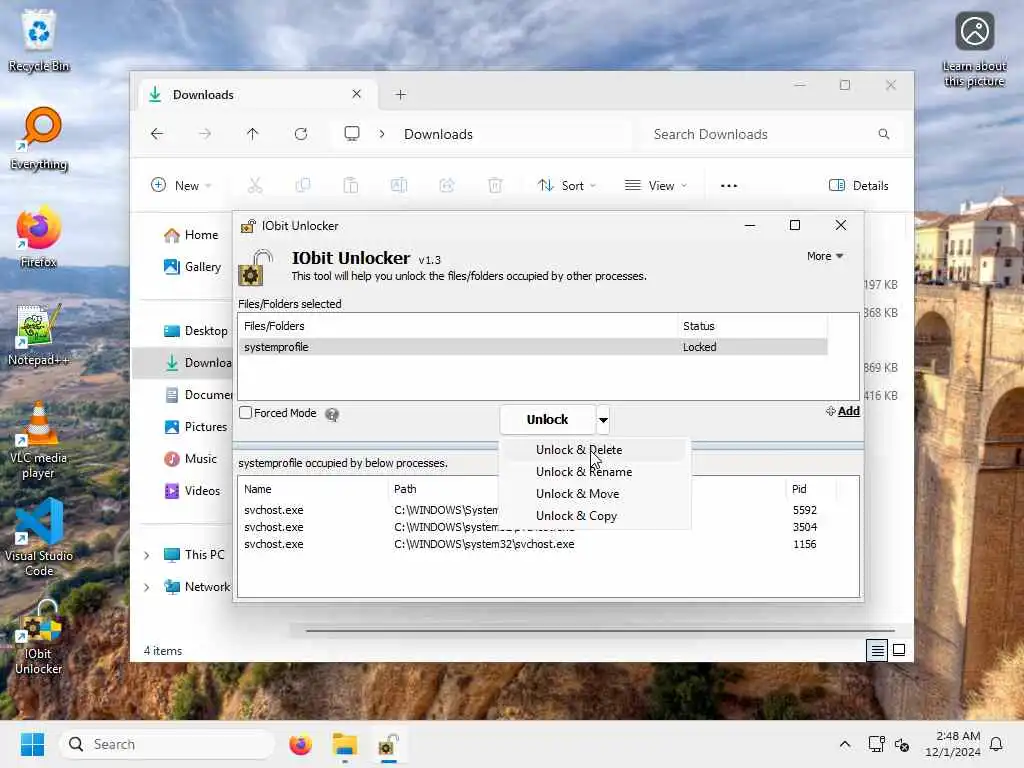Click the Search Downloads field
This screenshot has height=768, width=1024.
(x=762, y=134)
